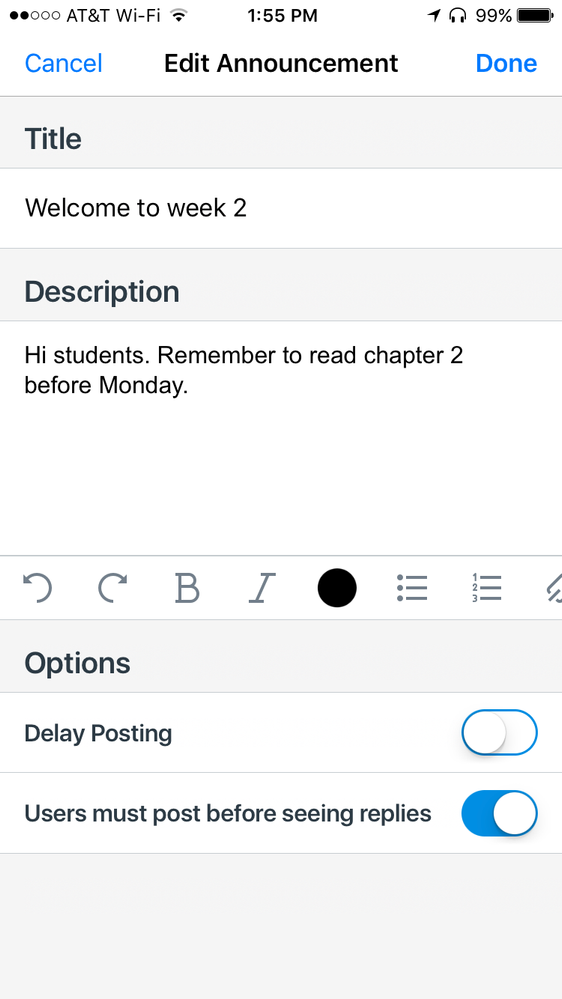562x999 pixels.
Task: Tap the Edit Announcement header title
Action: click(x=281, y=64)
